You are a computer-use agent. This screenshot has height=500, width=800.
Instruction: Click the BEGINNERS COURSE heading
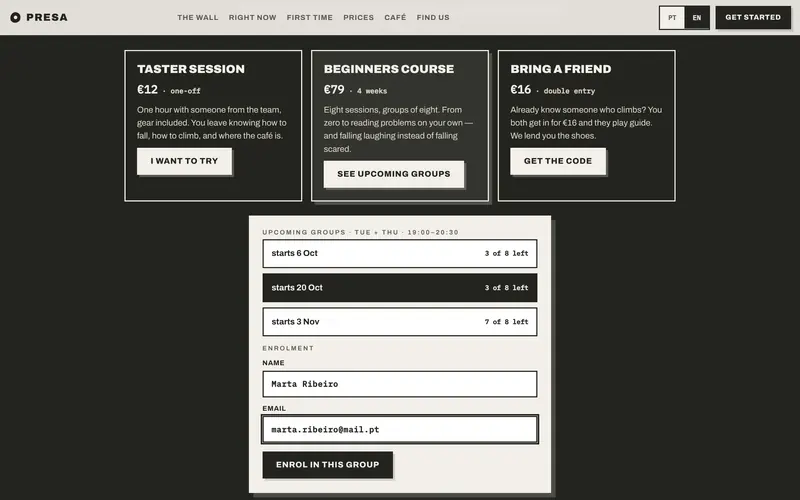(x=389, y=69)
